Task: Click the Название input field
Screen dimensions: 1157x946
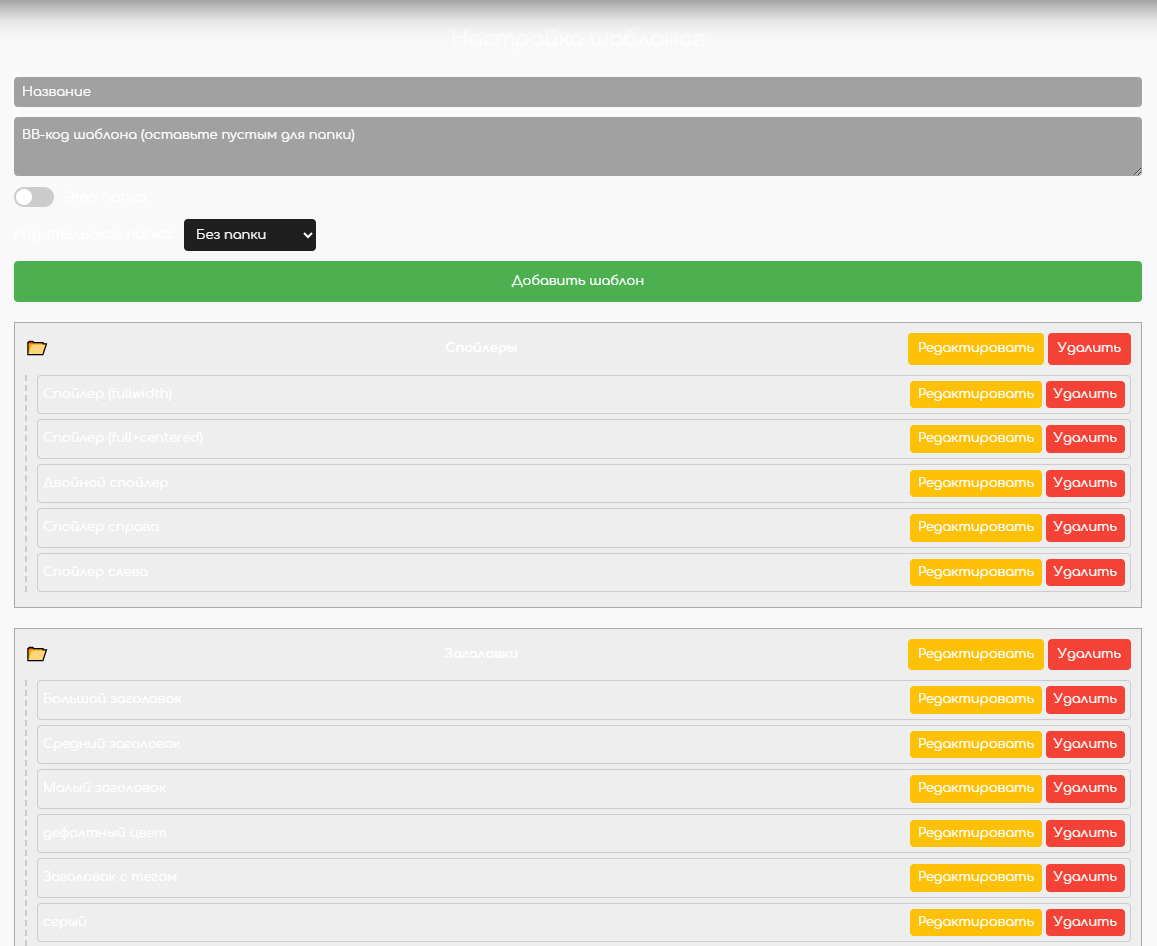Action: (577, 92)
